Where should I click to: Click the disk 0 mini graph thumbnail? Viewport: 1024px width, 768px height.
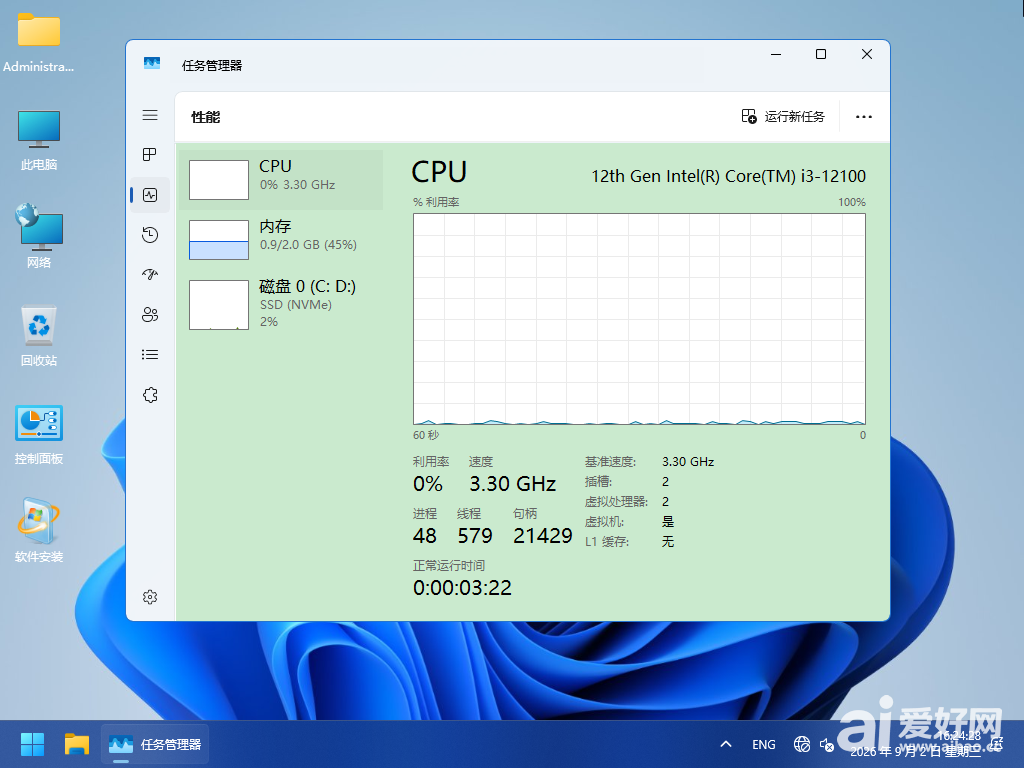pos(219,305)
